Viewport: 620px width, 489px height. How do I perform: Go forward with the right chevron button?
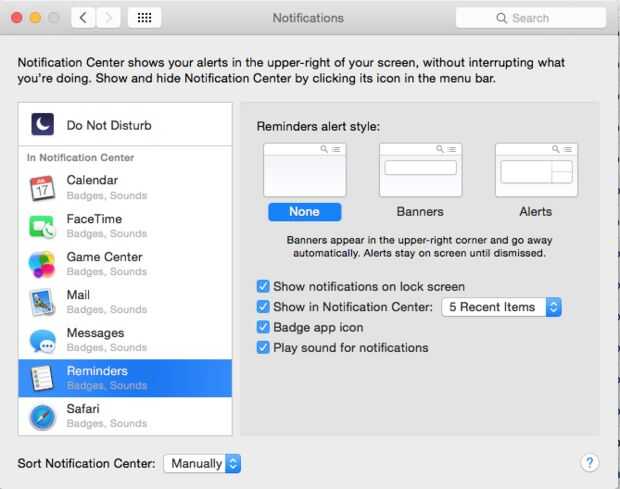[108, 18]
